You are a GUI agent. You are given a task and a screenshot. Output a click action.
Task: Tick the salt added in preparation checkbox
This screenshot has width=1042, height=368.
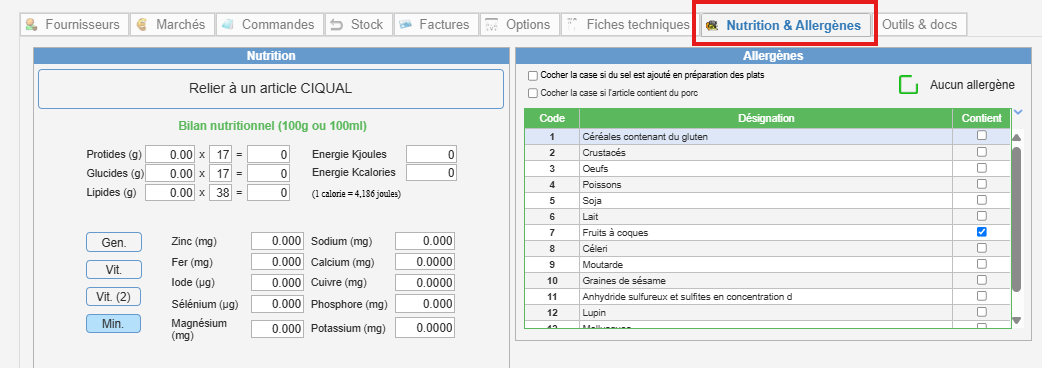tap(533, 76)
